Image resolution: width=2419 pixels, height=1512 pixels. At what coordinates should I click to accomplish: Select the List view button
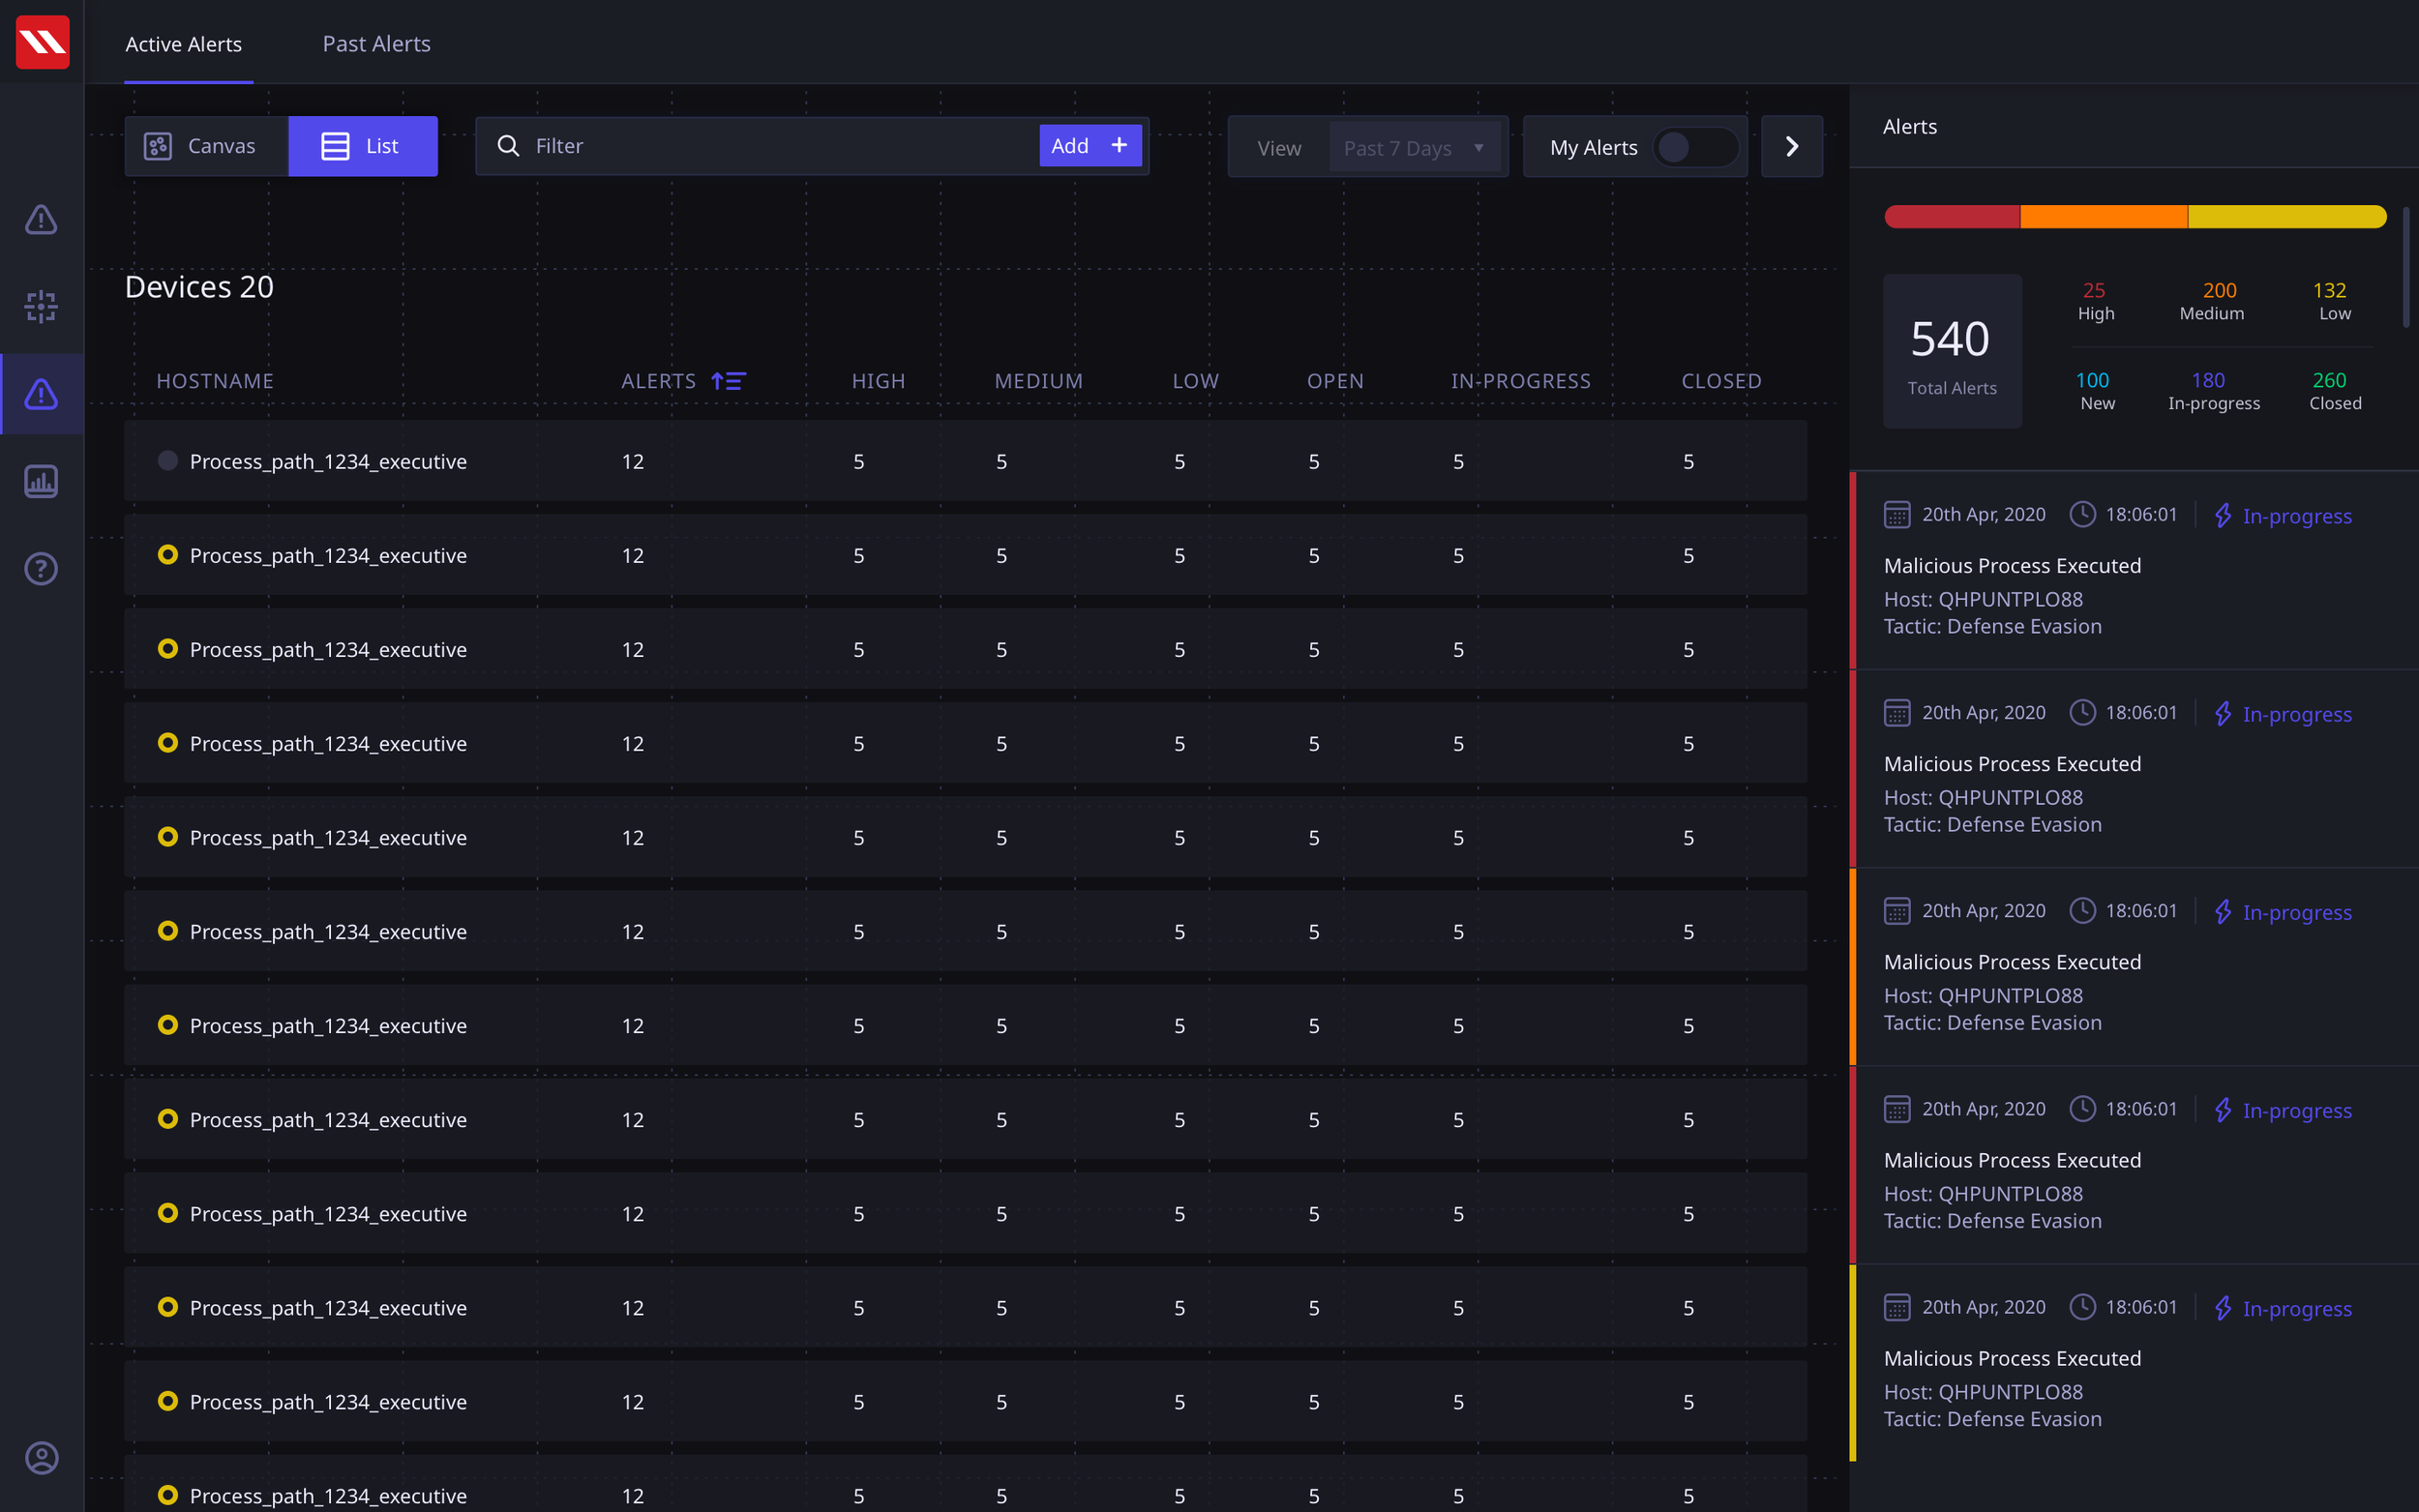pyautogui.click(x=362, y=146)
